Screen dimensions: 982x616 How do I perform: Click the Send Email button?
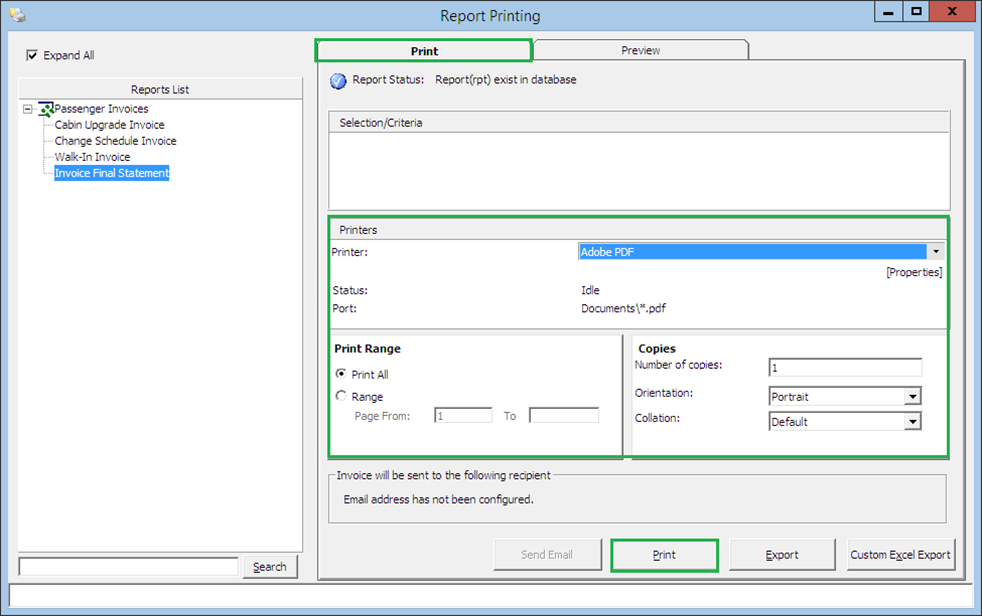(x=547, y=555)
